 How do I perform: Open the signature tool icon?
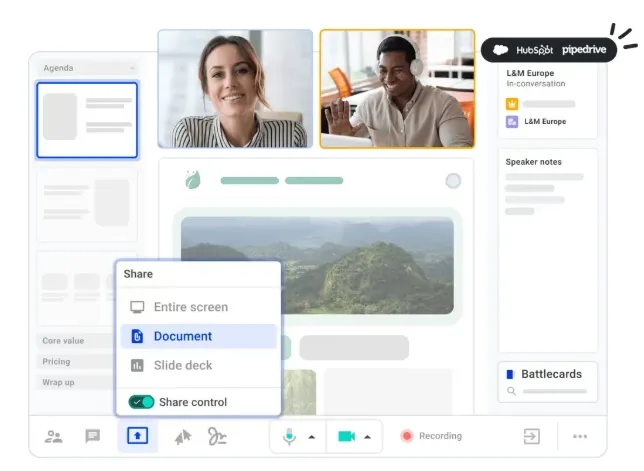click(217, 437)
